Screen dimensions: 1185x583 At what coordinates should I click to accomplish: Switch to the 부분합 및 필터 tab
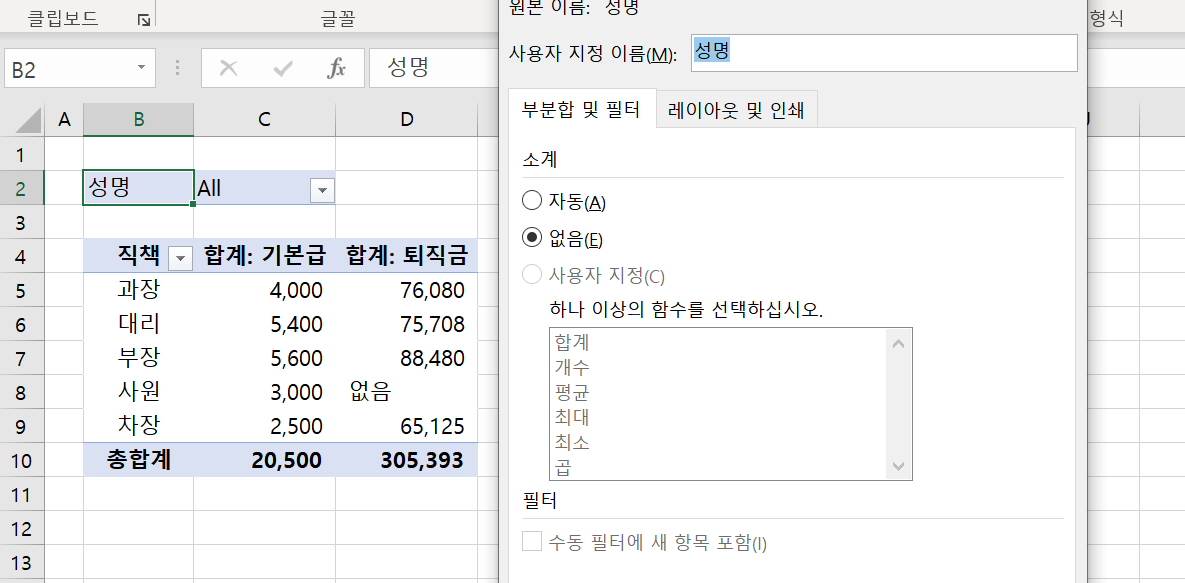581,110
